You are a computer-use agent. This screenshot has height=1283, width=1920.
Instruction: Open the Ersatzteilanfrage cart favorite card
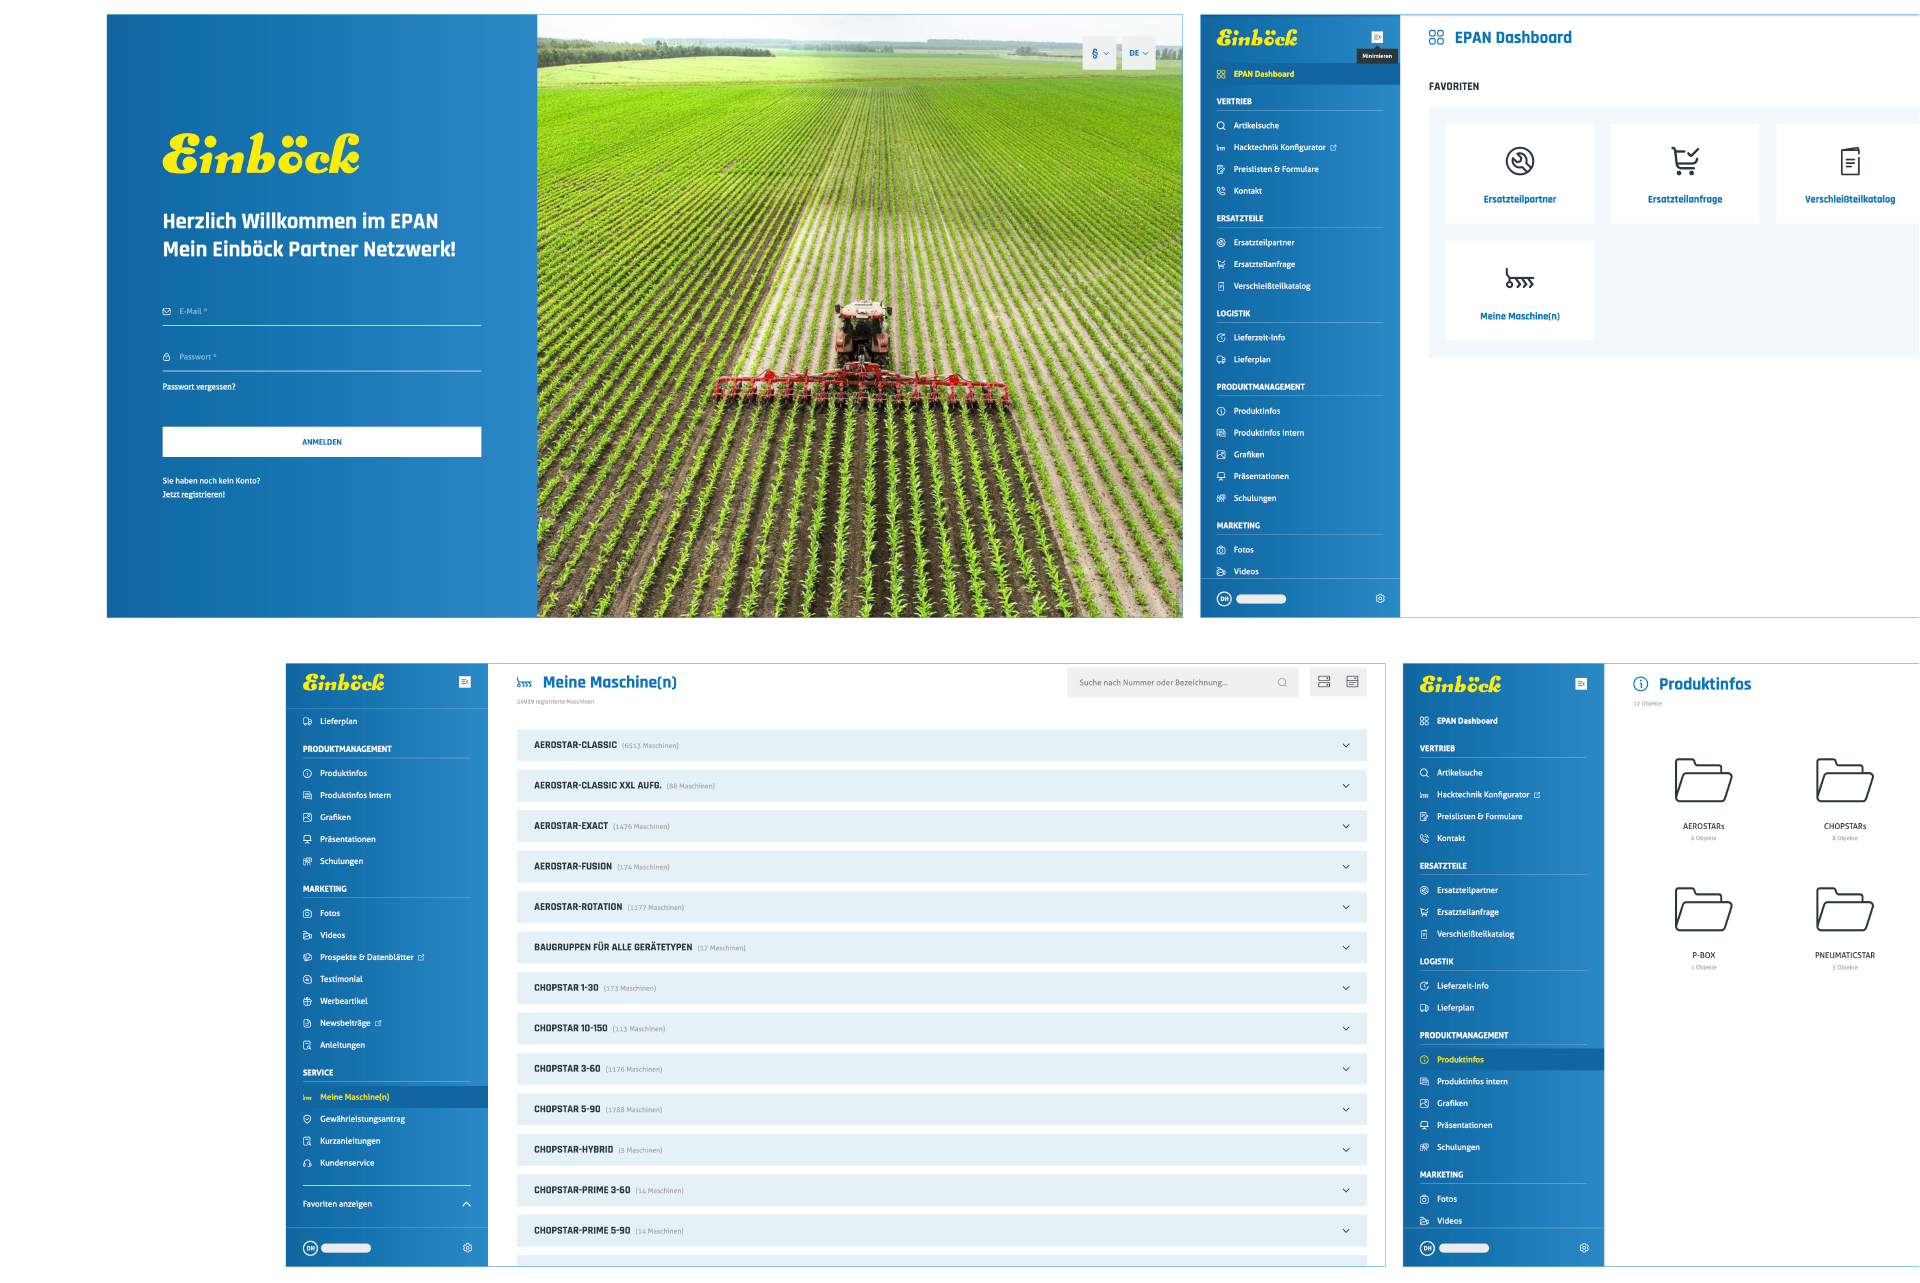[x=1685, y=174]
